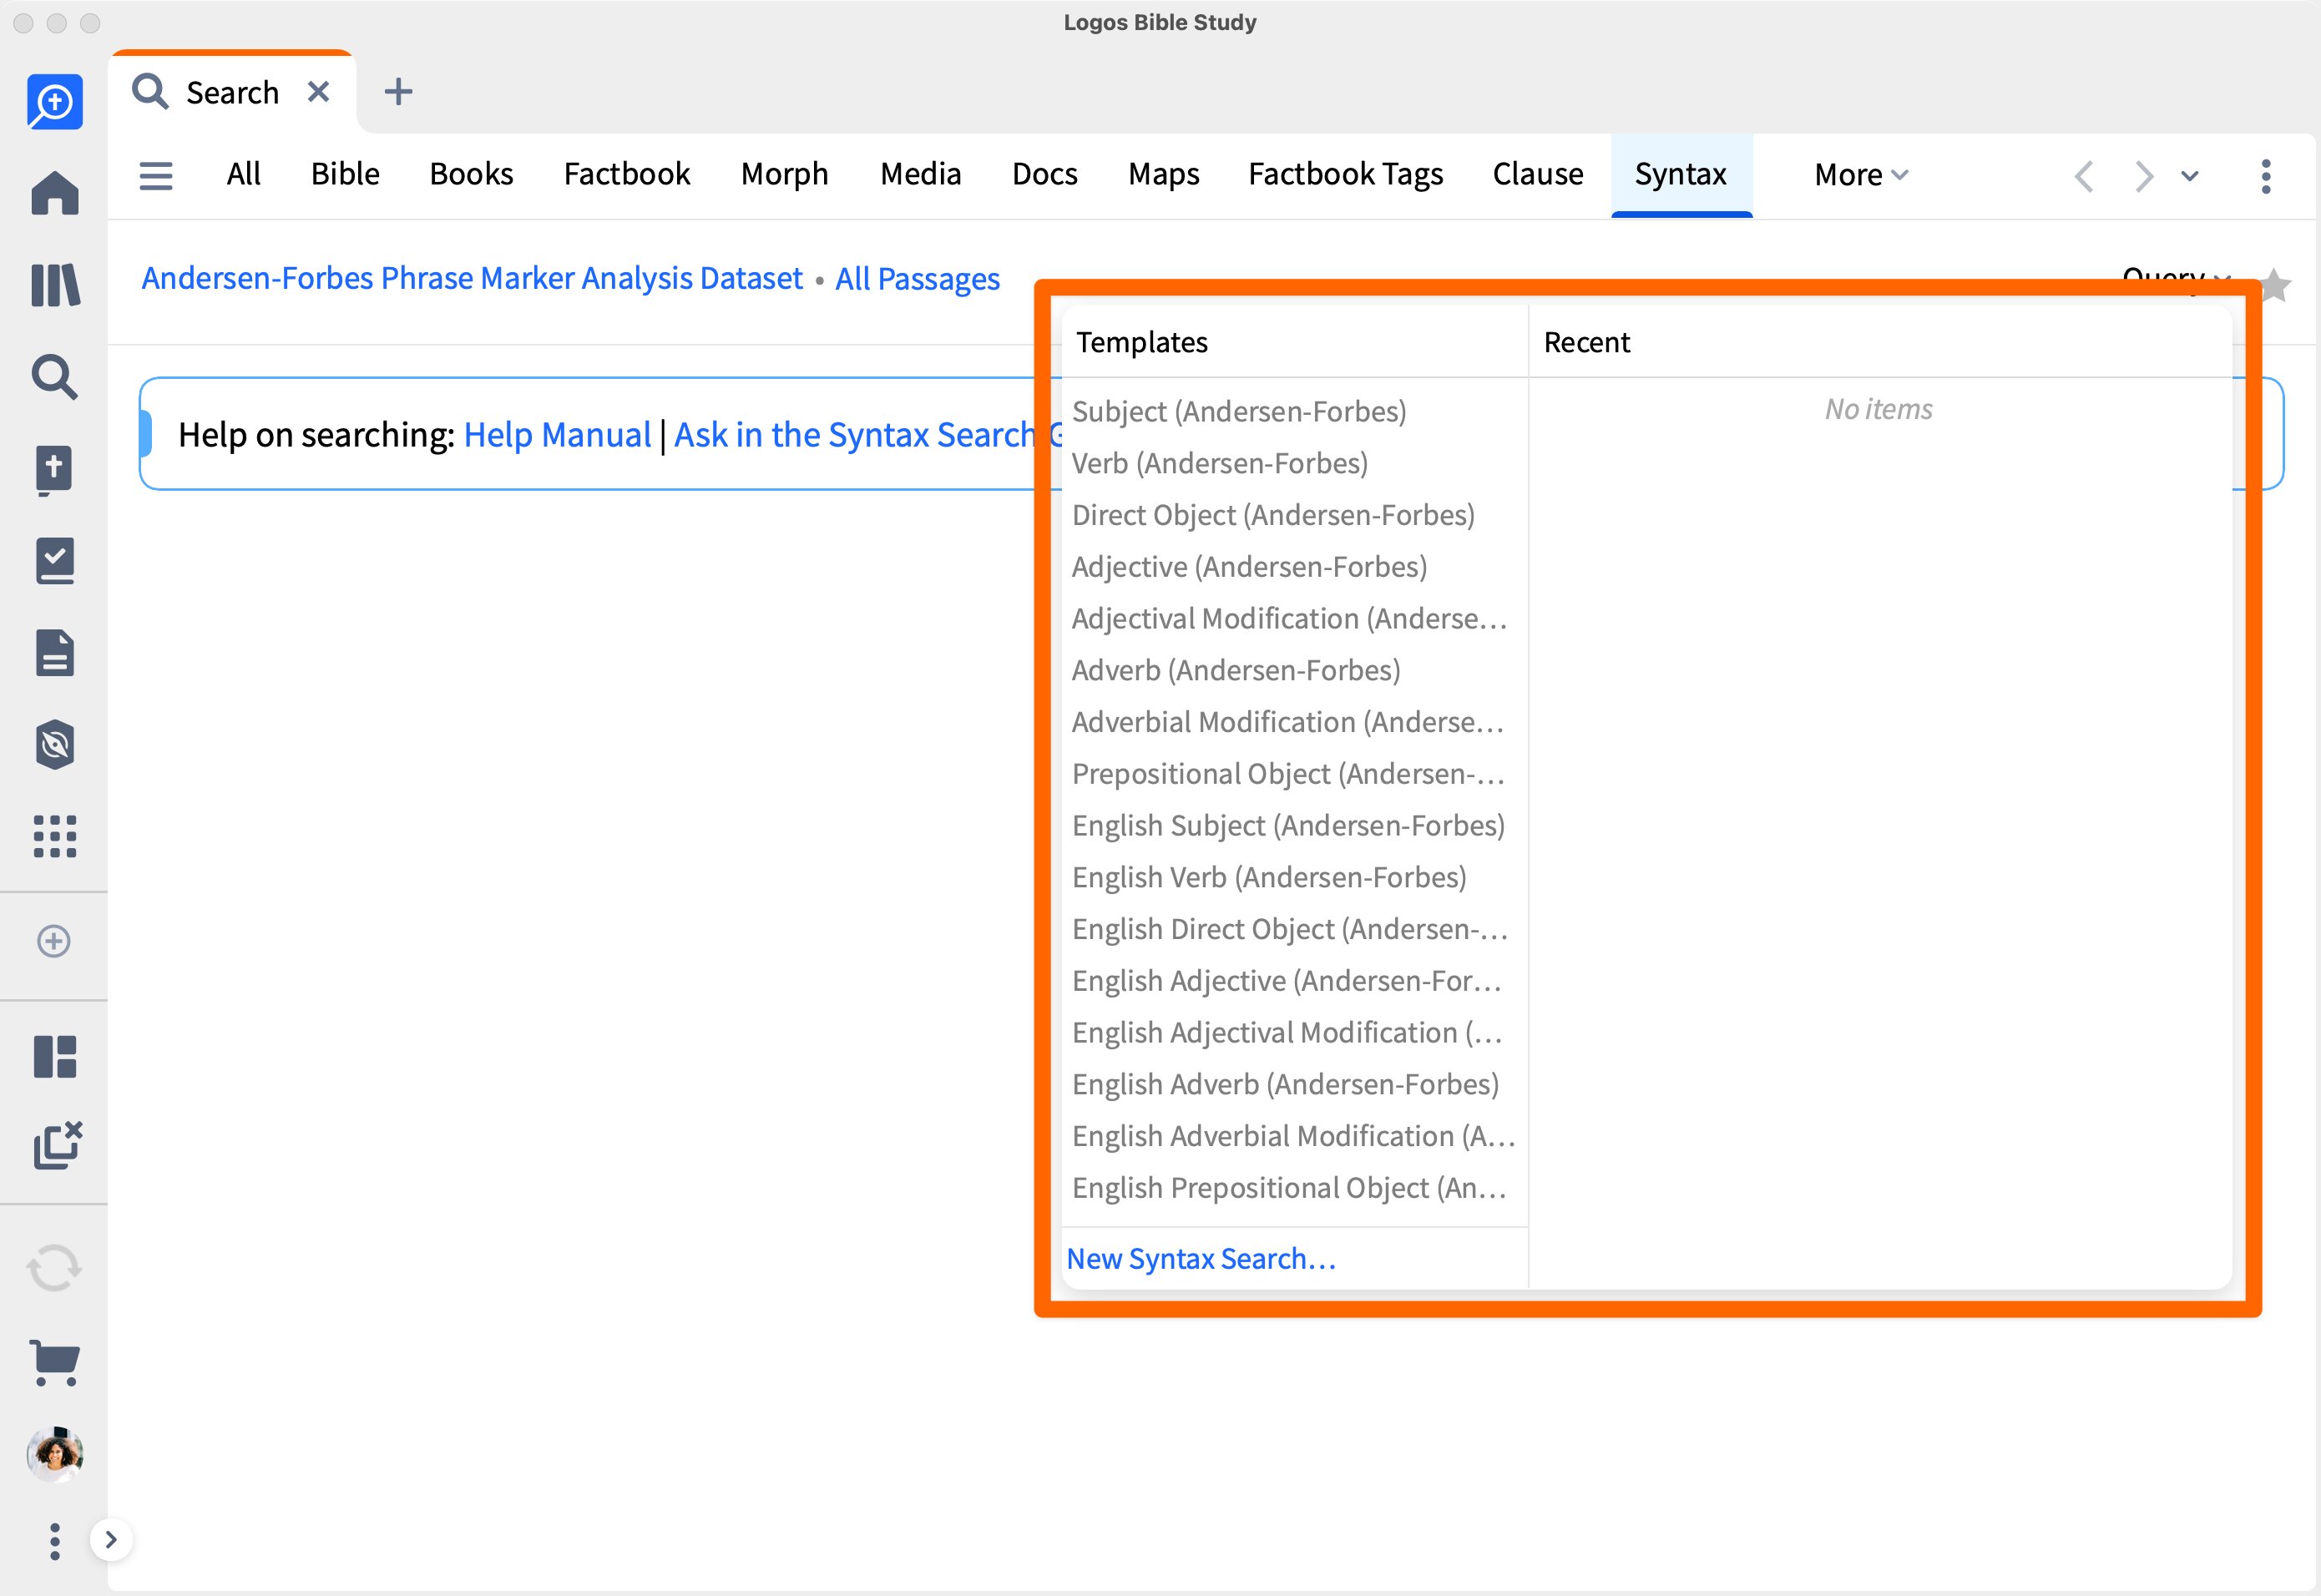Click the close-all-panels icon

pos(57,1145)
